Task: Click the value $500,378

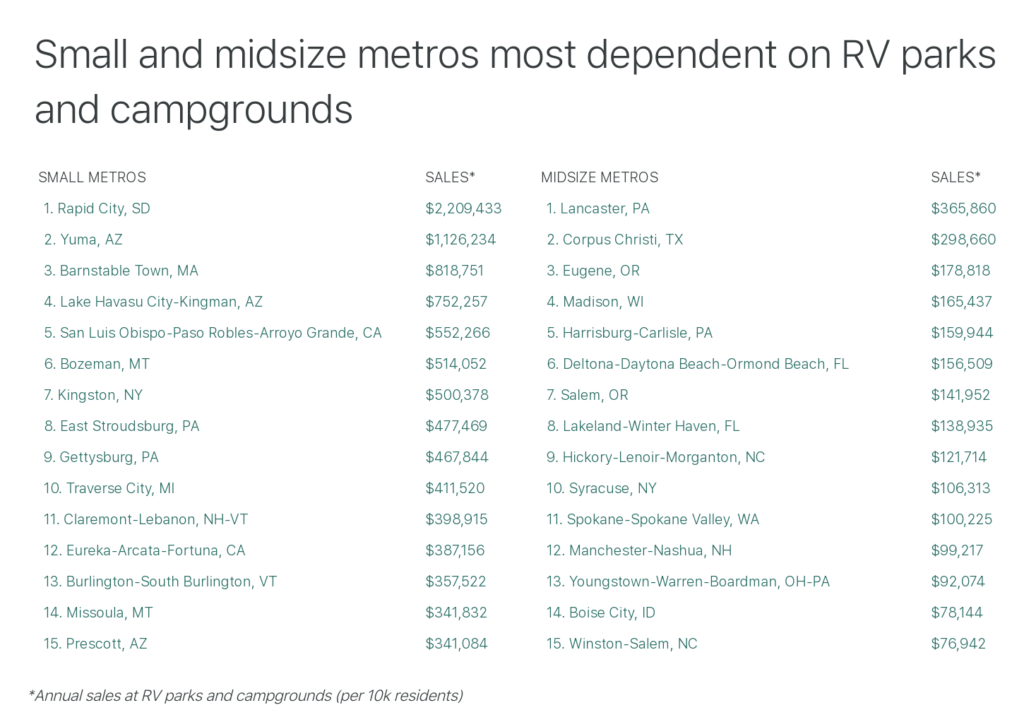Action: [x=456, y=395]
